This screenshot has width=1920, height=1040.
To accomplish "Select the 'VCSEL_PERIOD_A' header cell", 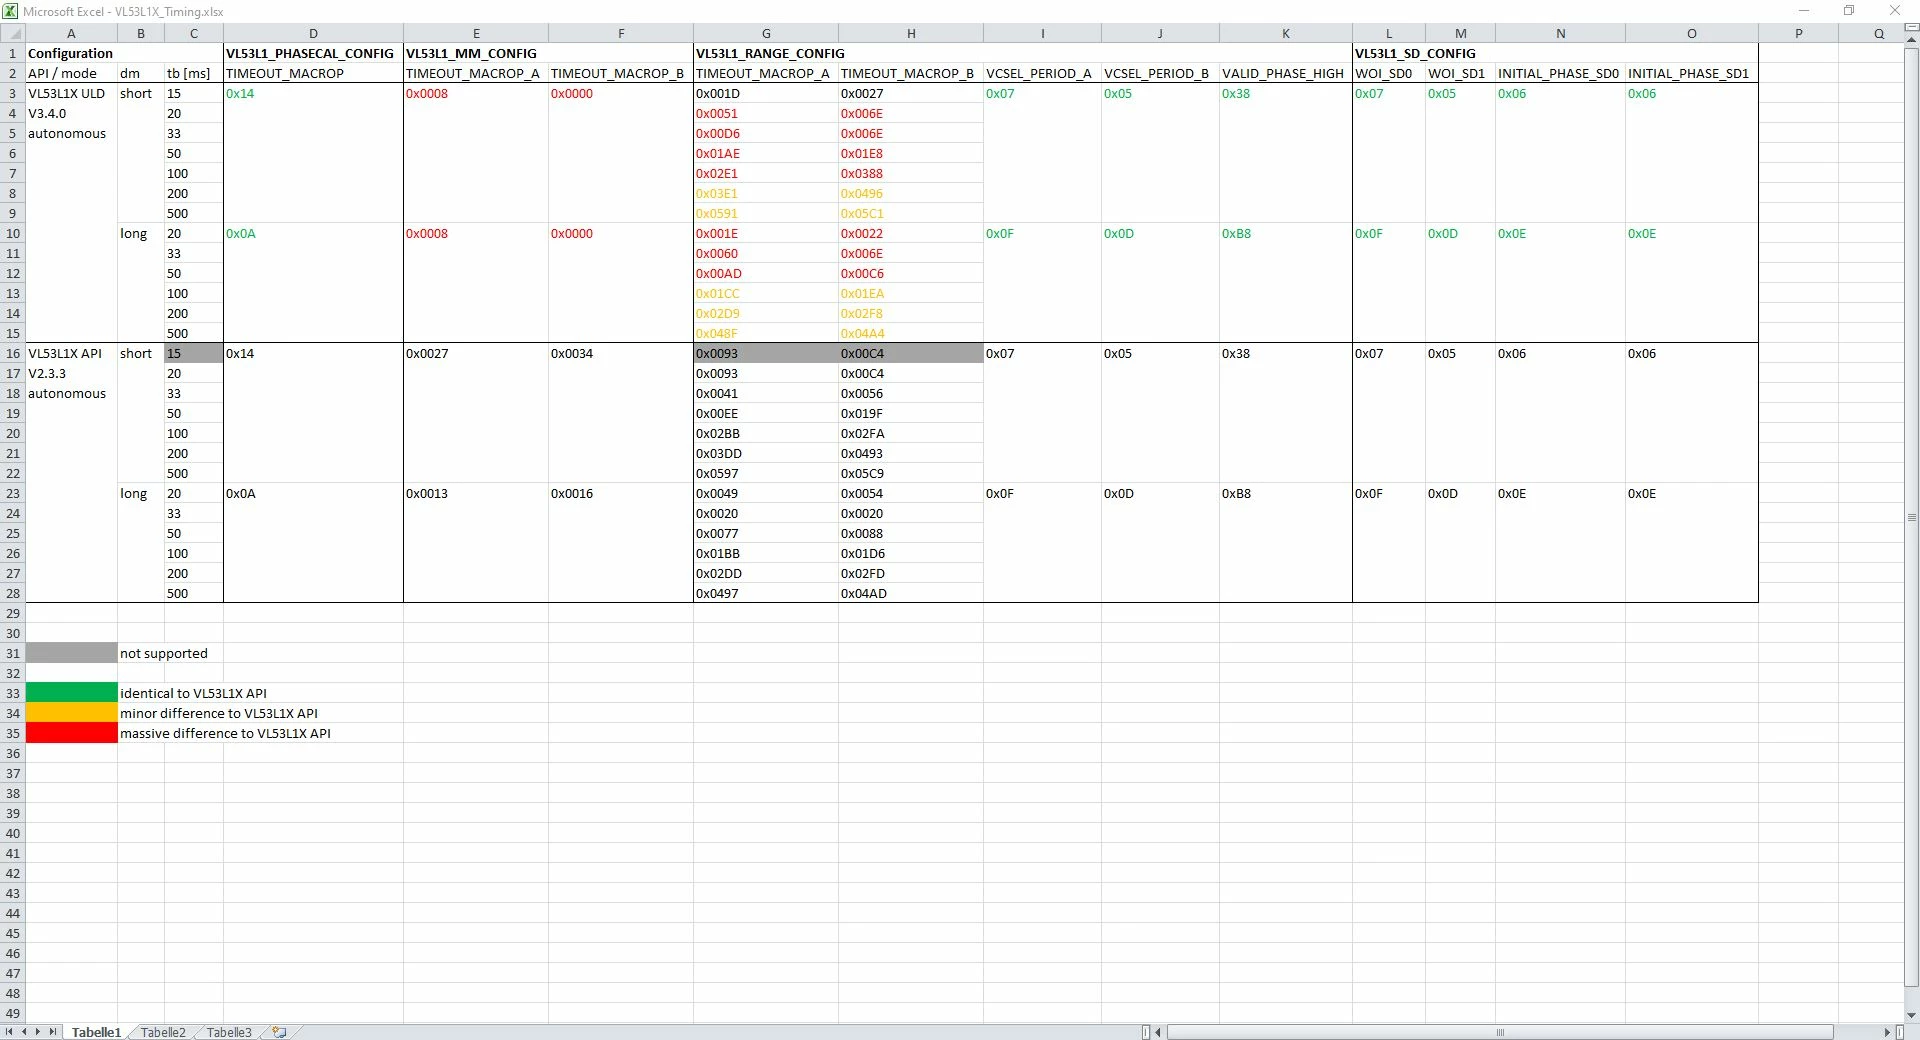I will [1042, 73].
